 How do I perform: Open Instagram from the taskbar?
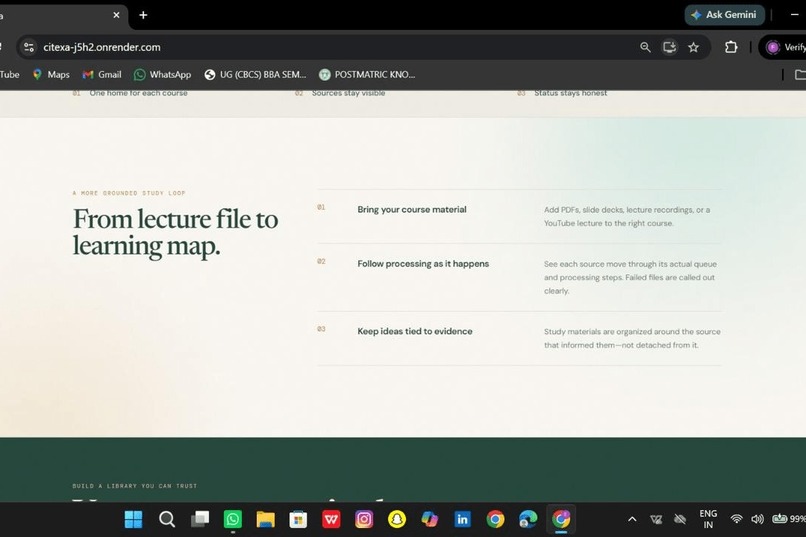[x=364, y=520]
